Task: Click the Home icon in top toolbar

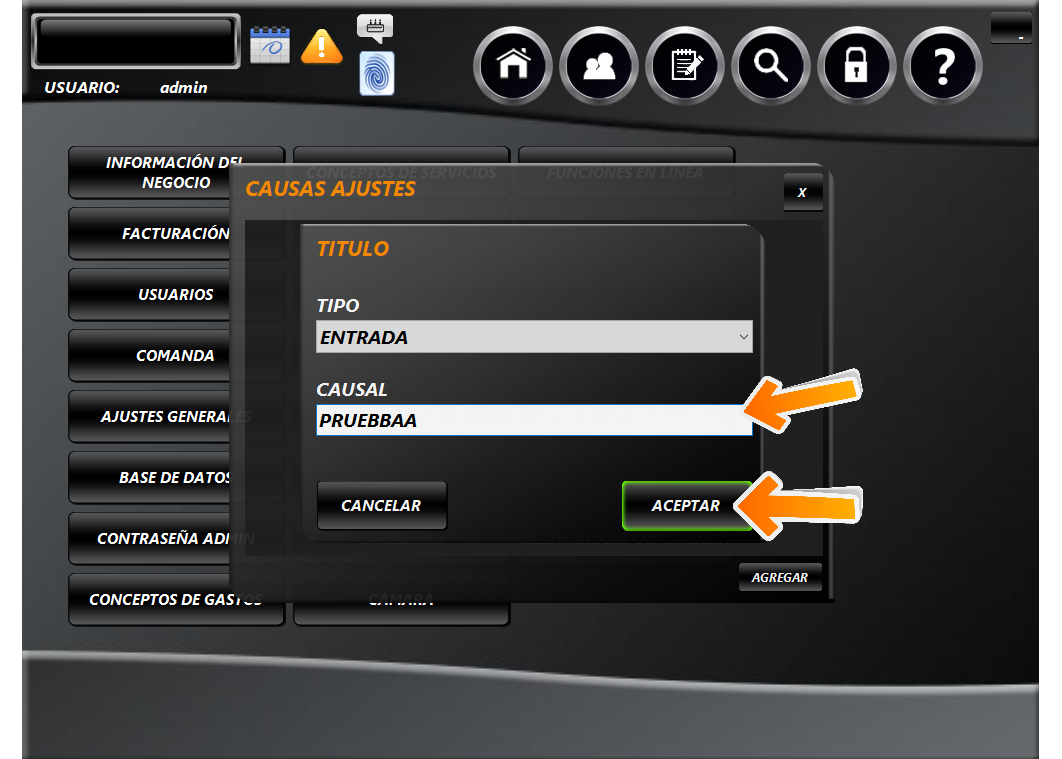Action: [513, 67]
